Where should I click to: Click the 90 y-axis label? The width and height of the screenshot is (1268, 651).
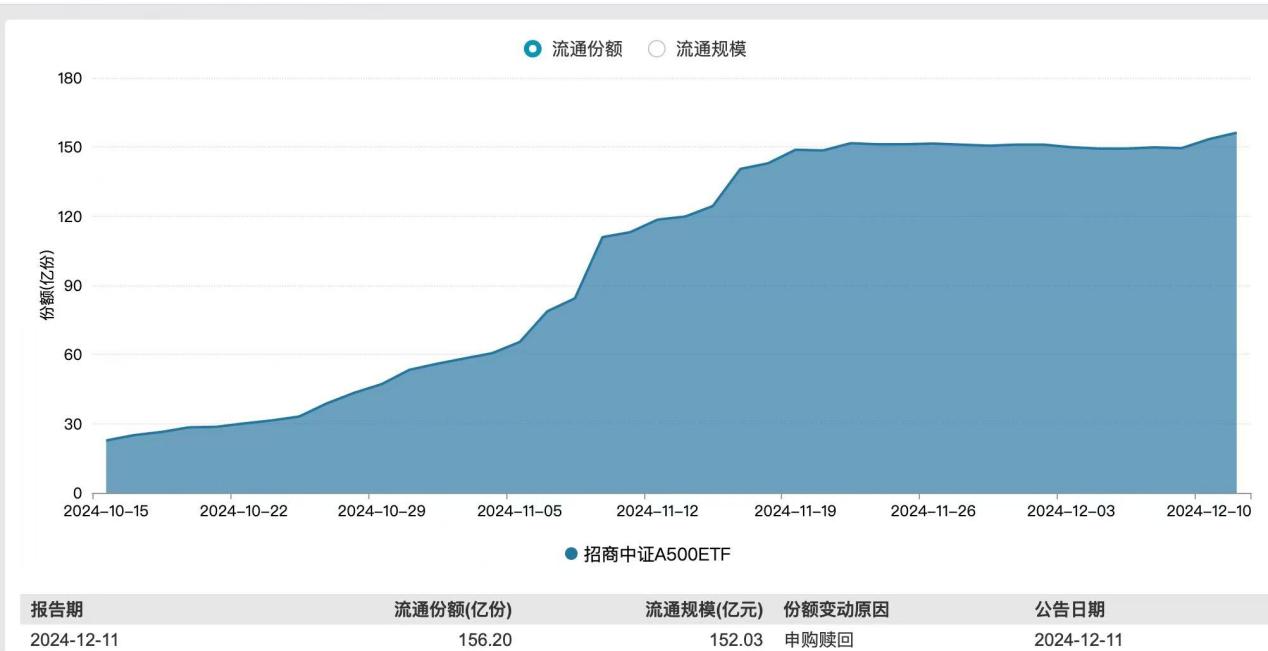(x=74, y=285)
